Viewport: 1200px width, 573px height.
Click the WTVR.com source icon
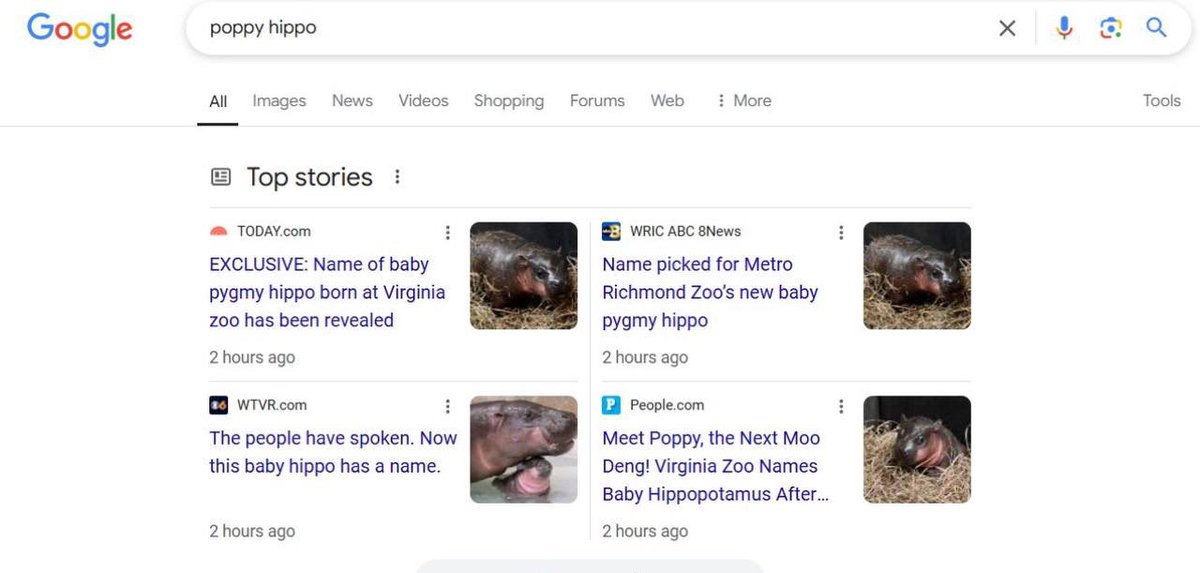click(x=219, y=405)
